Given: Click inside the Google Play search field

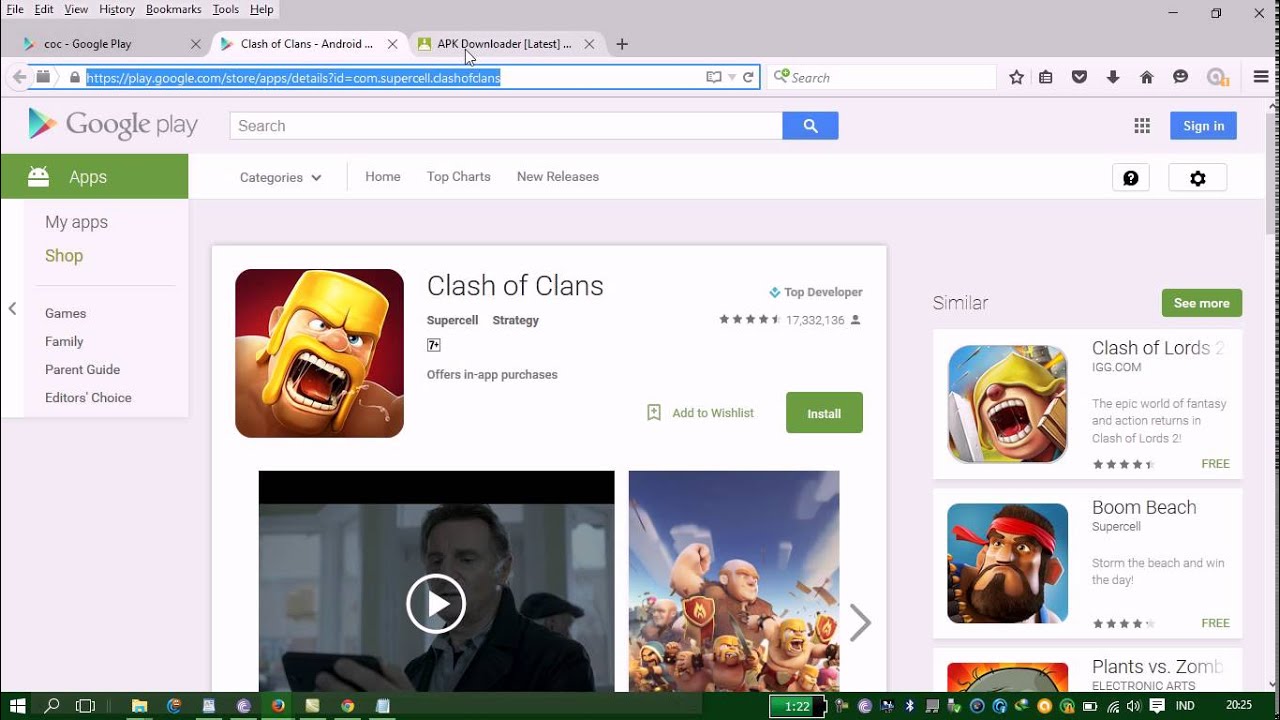Looking at the screenshot, I should (506, 126).
